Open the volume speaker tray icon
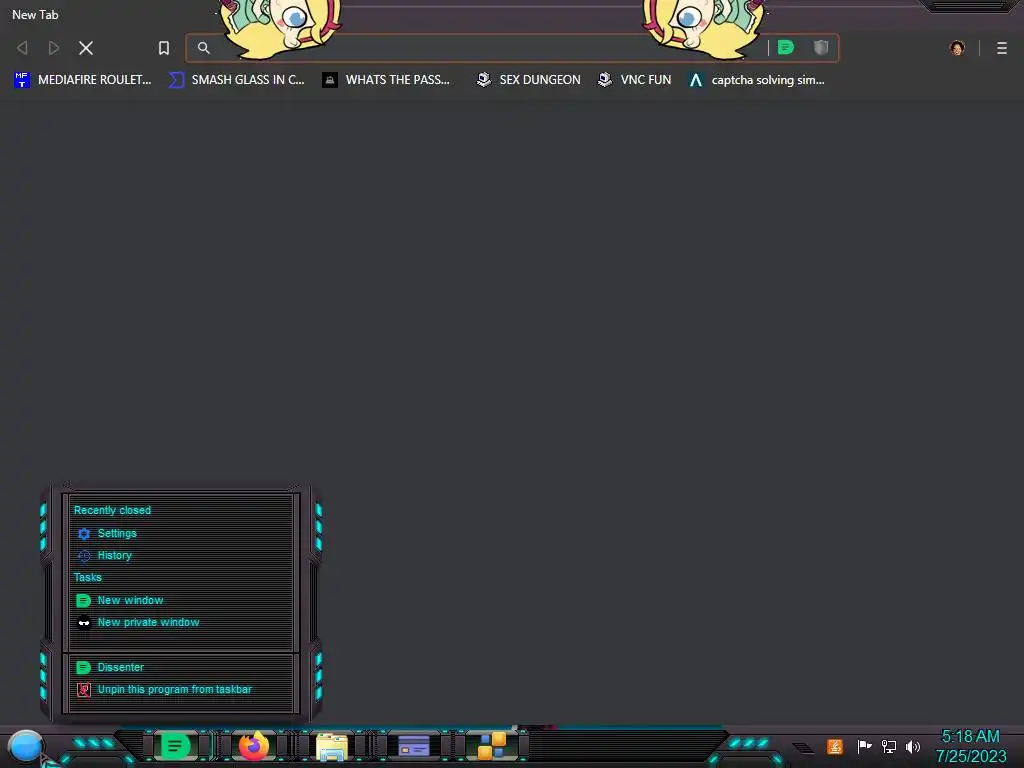1024x768 pixels. click(x=913, y=746)
